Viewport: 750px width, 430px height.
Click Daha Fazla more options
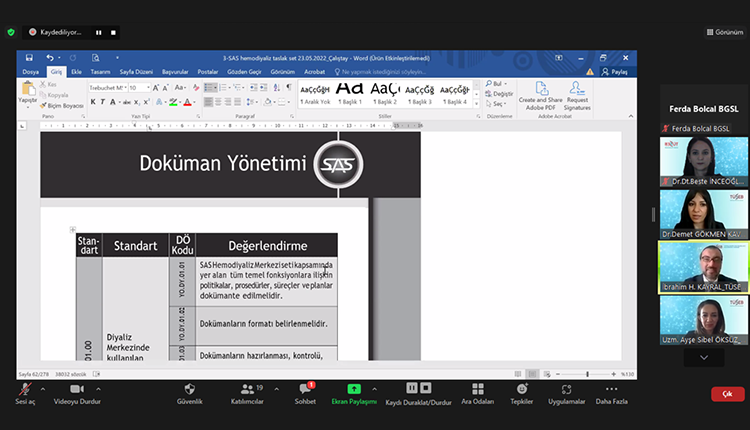pos(611,388)
